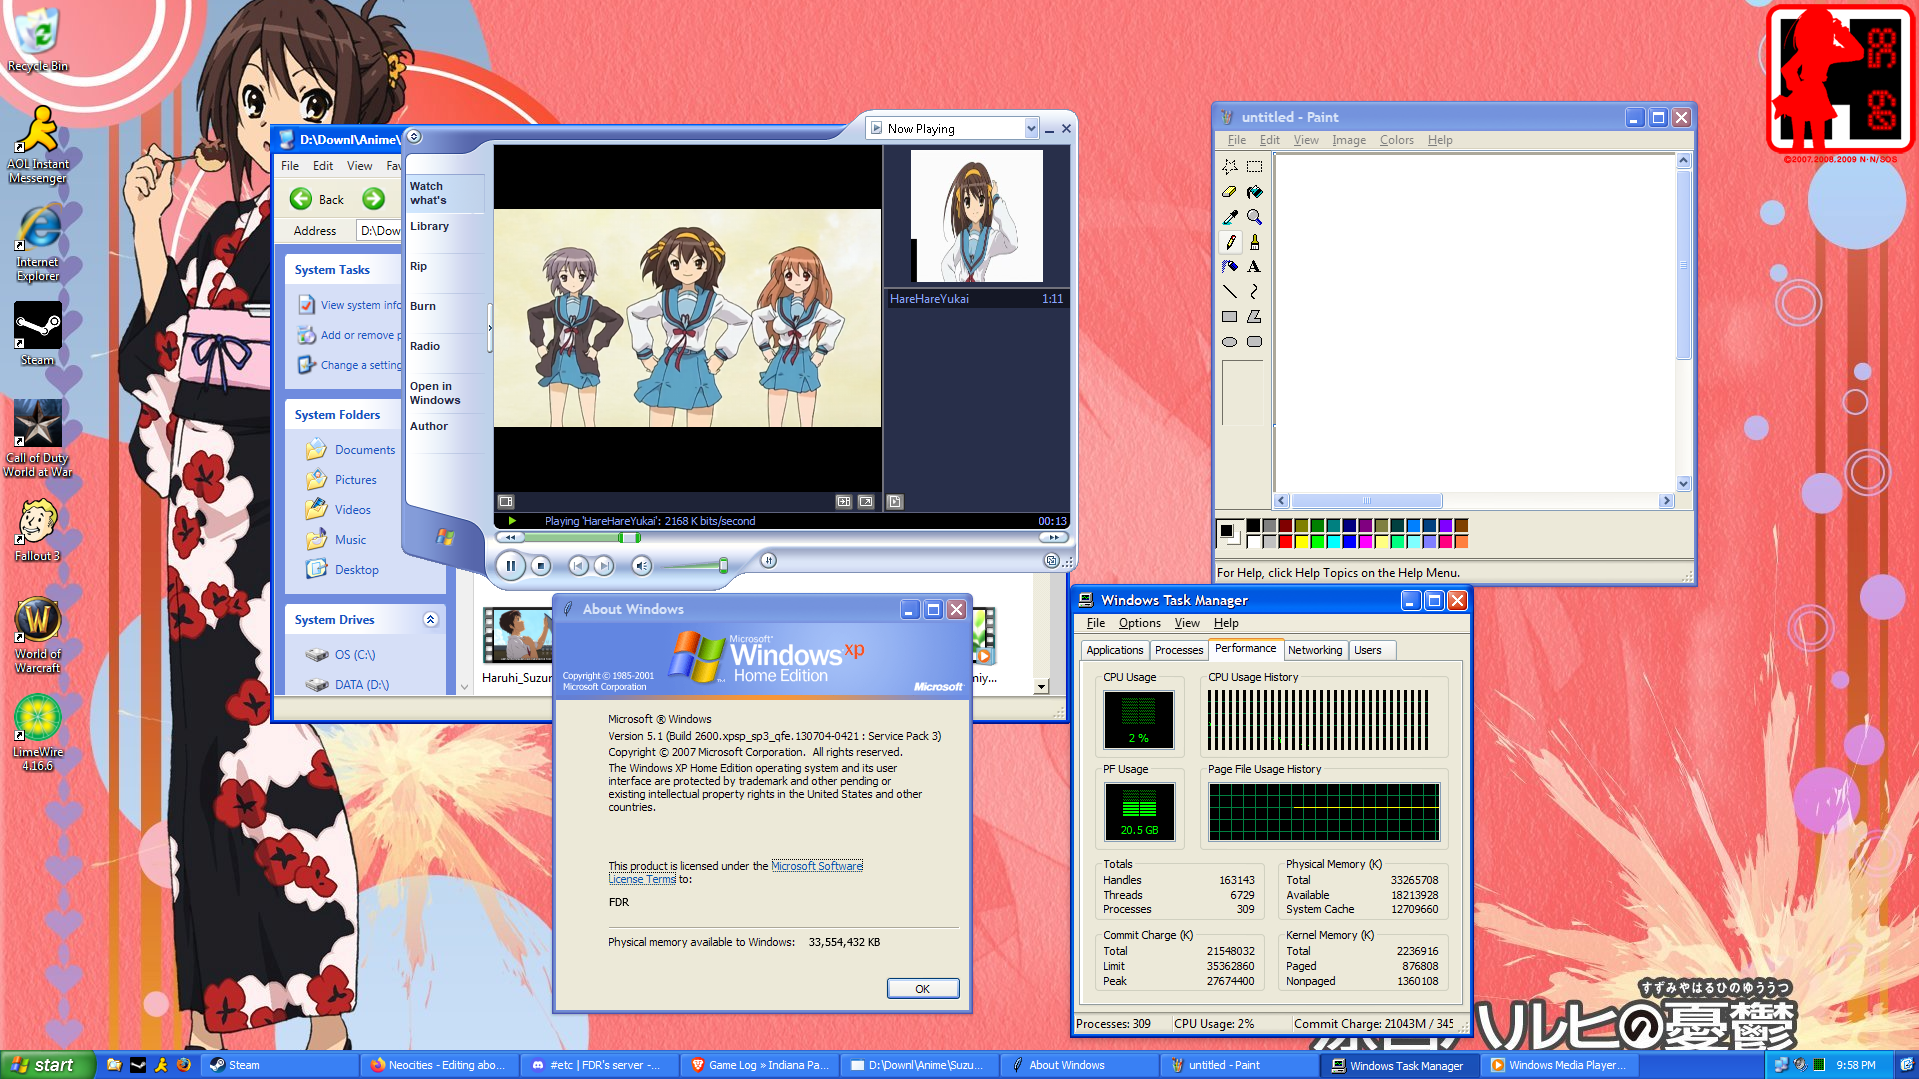
Task: Choose the Polygon shape tool in Paint
Action: click(1254, 317)
